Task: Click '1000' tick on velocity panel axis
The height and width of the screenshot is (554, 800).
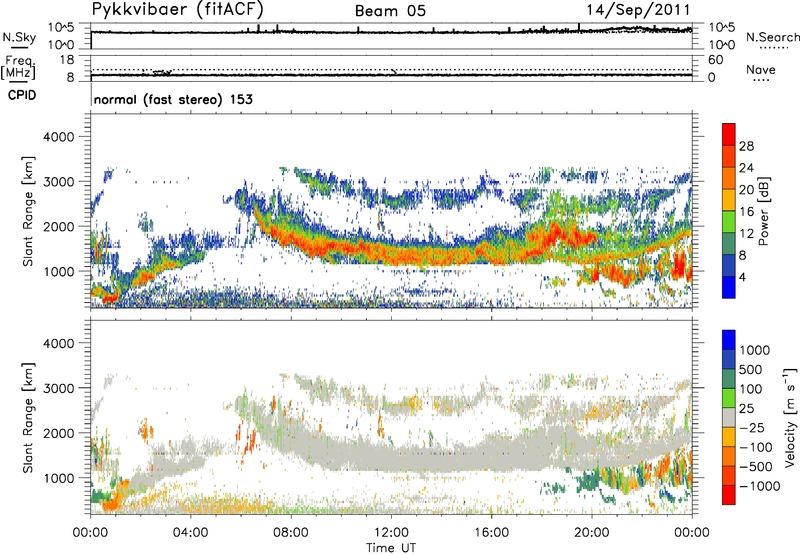Action: point(58,479)
